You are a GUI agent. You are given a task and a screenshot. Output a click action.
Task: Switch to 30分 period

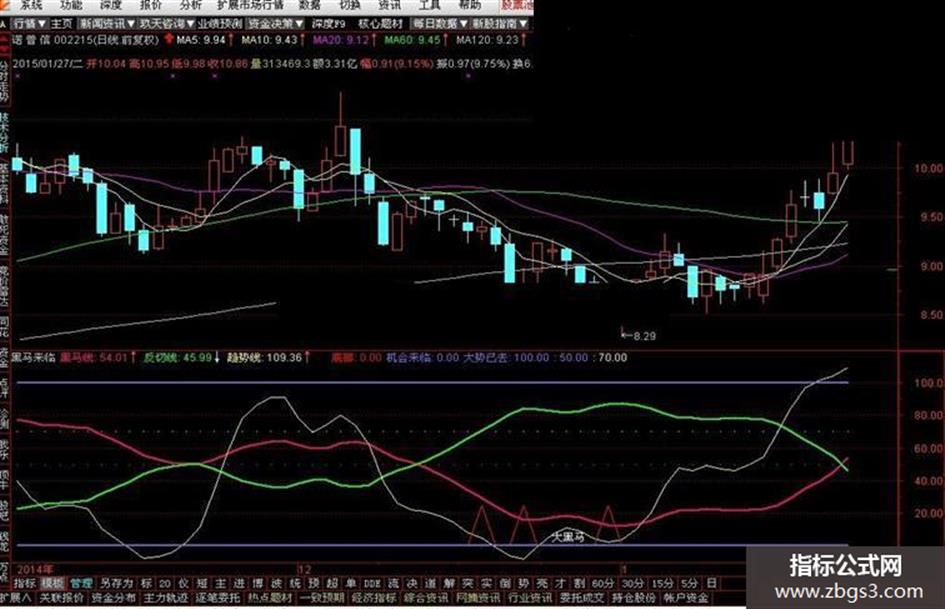[x=633, y=583]
